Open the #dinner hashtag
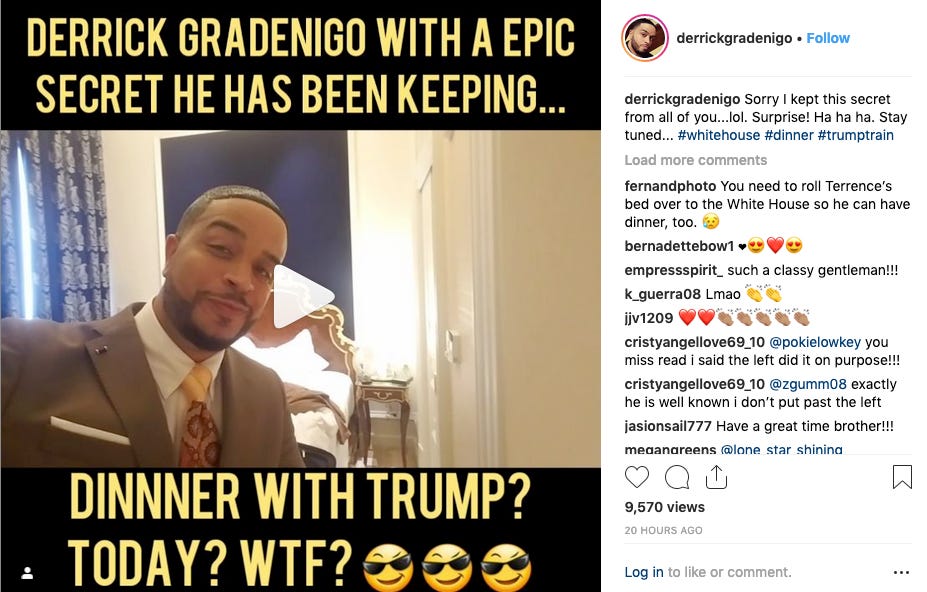 (x=789, y=135)
